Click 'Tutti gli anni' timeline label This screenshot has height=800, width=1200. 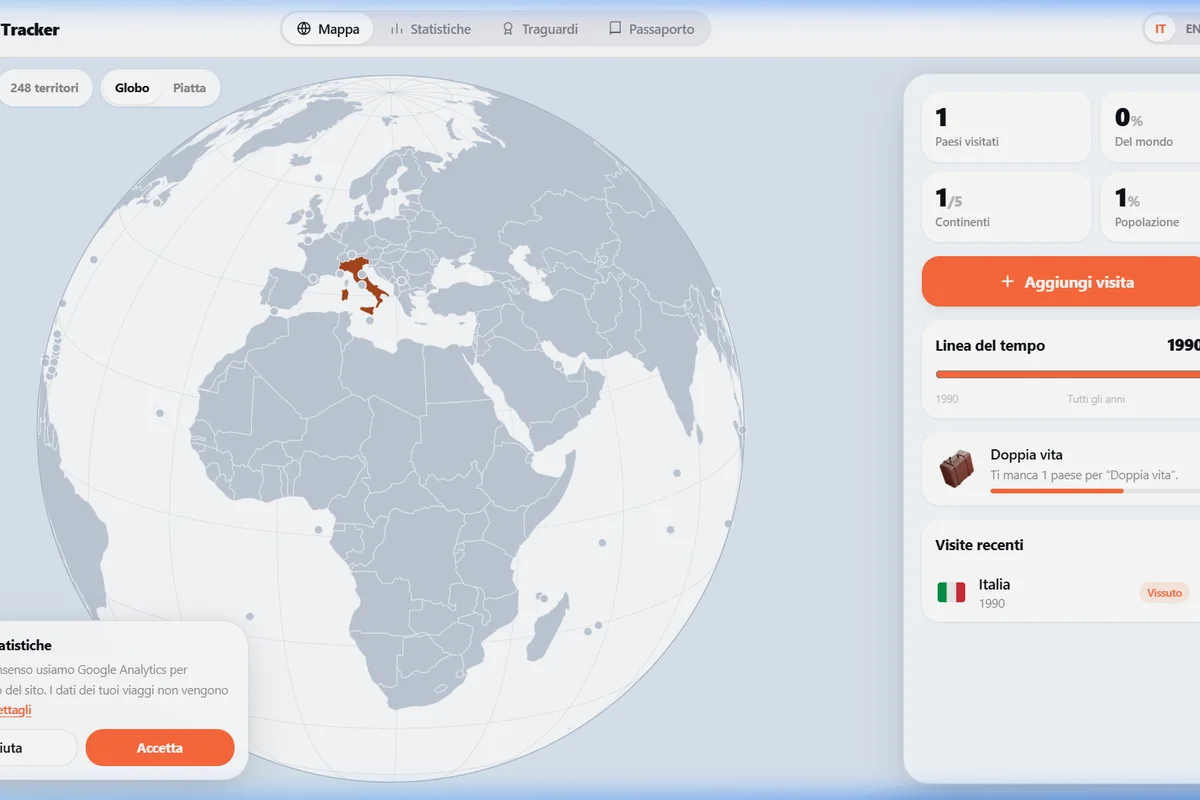click(x=1096, y=399)
